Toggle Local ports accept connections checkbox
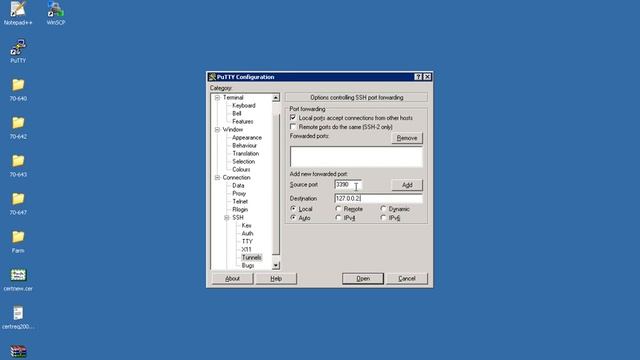The height and width of the screenshot is (360, 640). [293, 118]
